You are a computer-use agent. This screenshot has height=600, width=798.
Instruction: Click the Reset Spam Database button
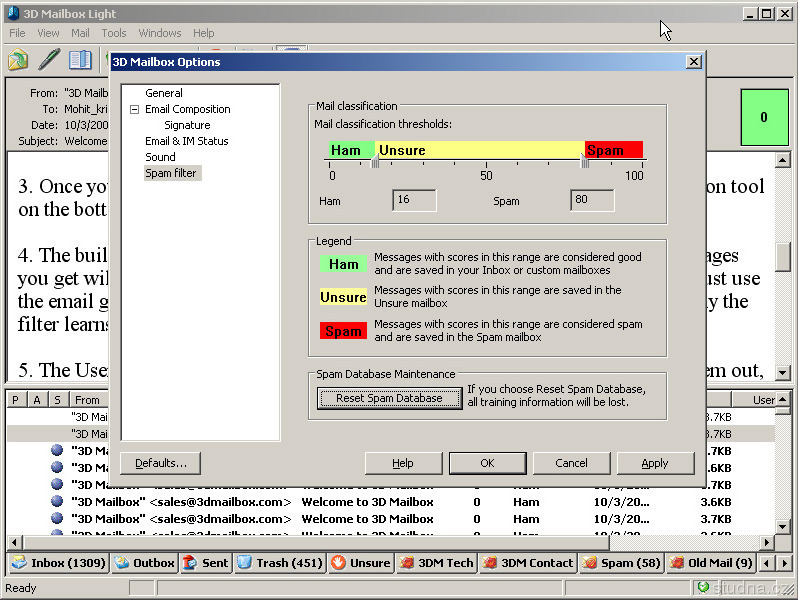[x=389, y=398]
